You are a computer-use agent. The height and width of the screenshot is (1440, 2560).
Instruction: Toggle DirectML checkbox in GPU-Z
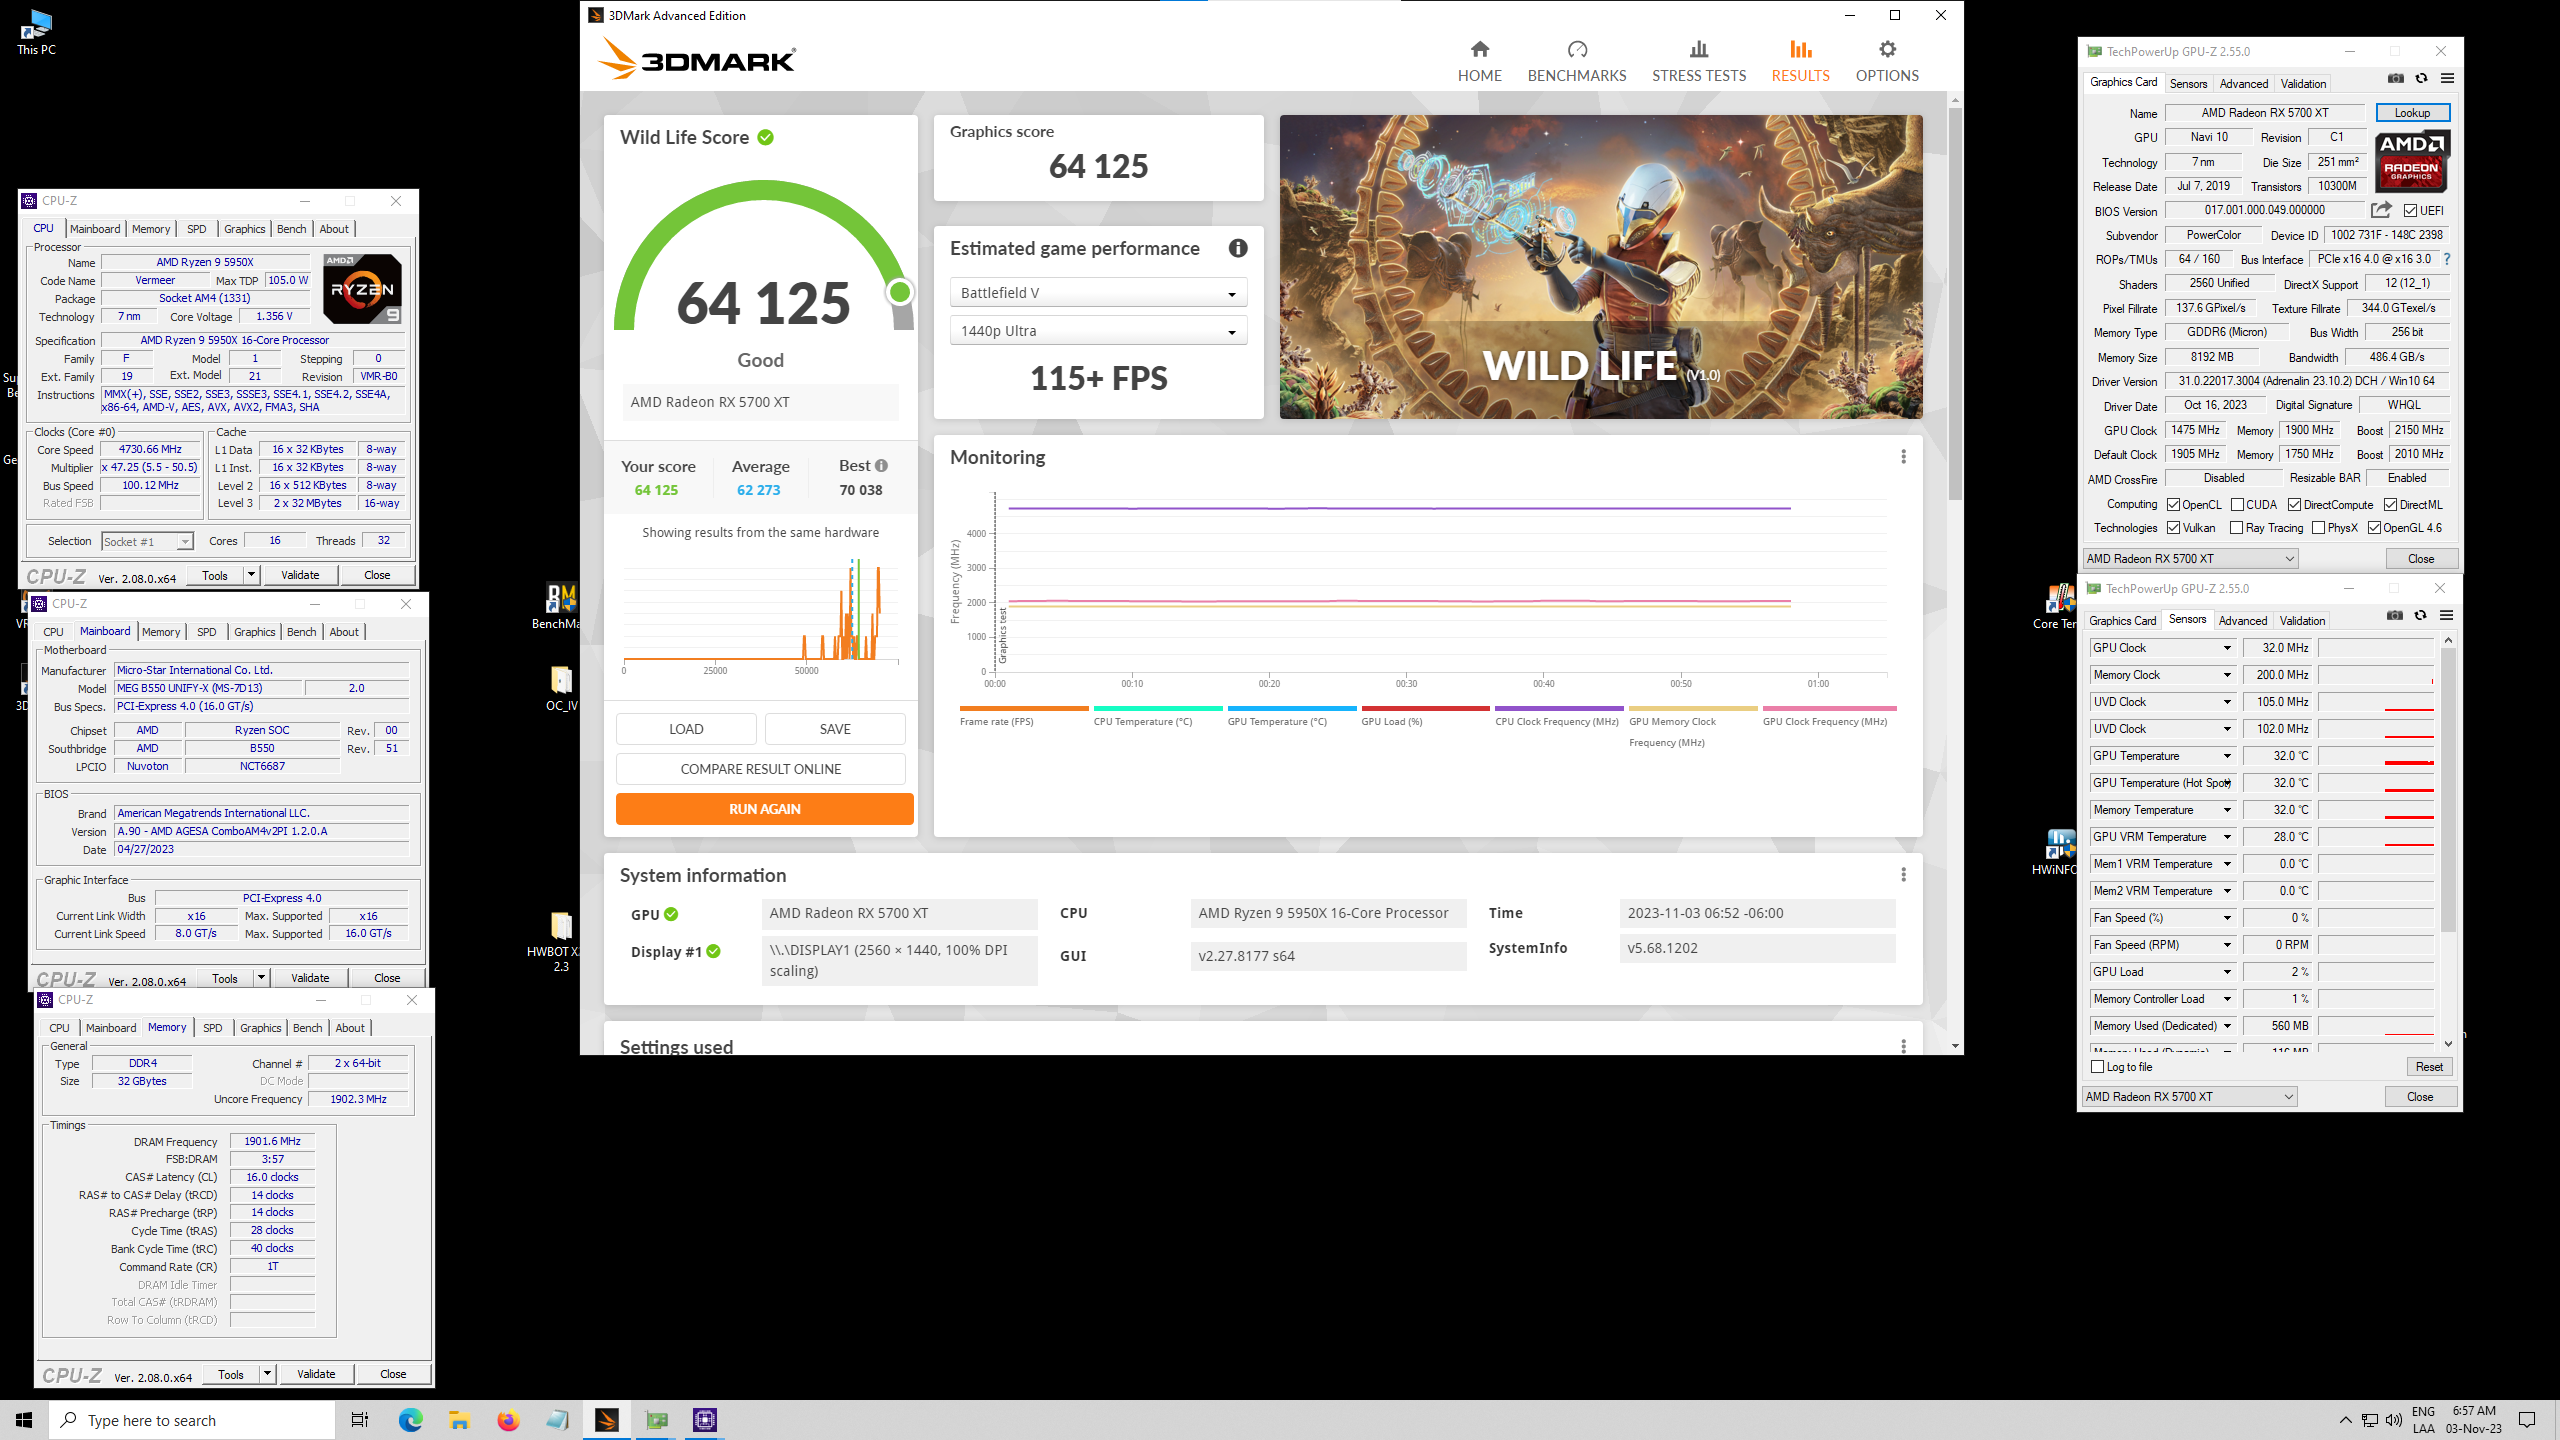2390,505
